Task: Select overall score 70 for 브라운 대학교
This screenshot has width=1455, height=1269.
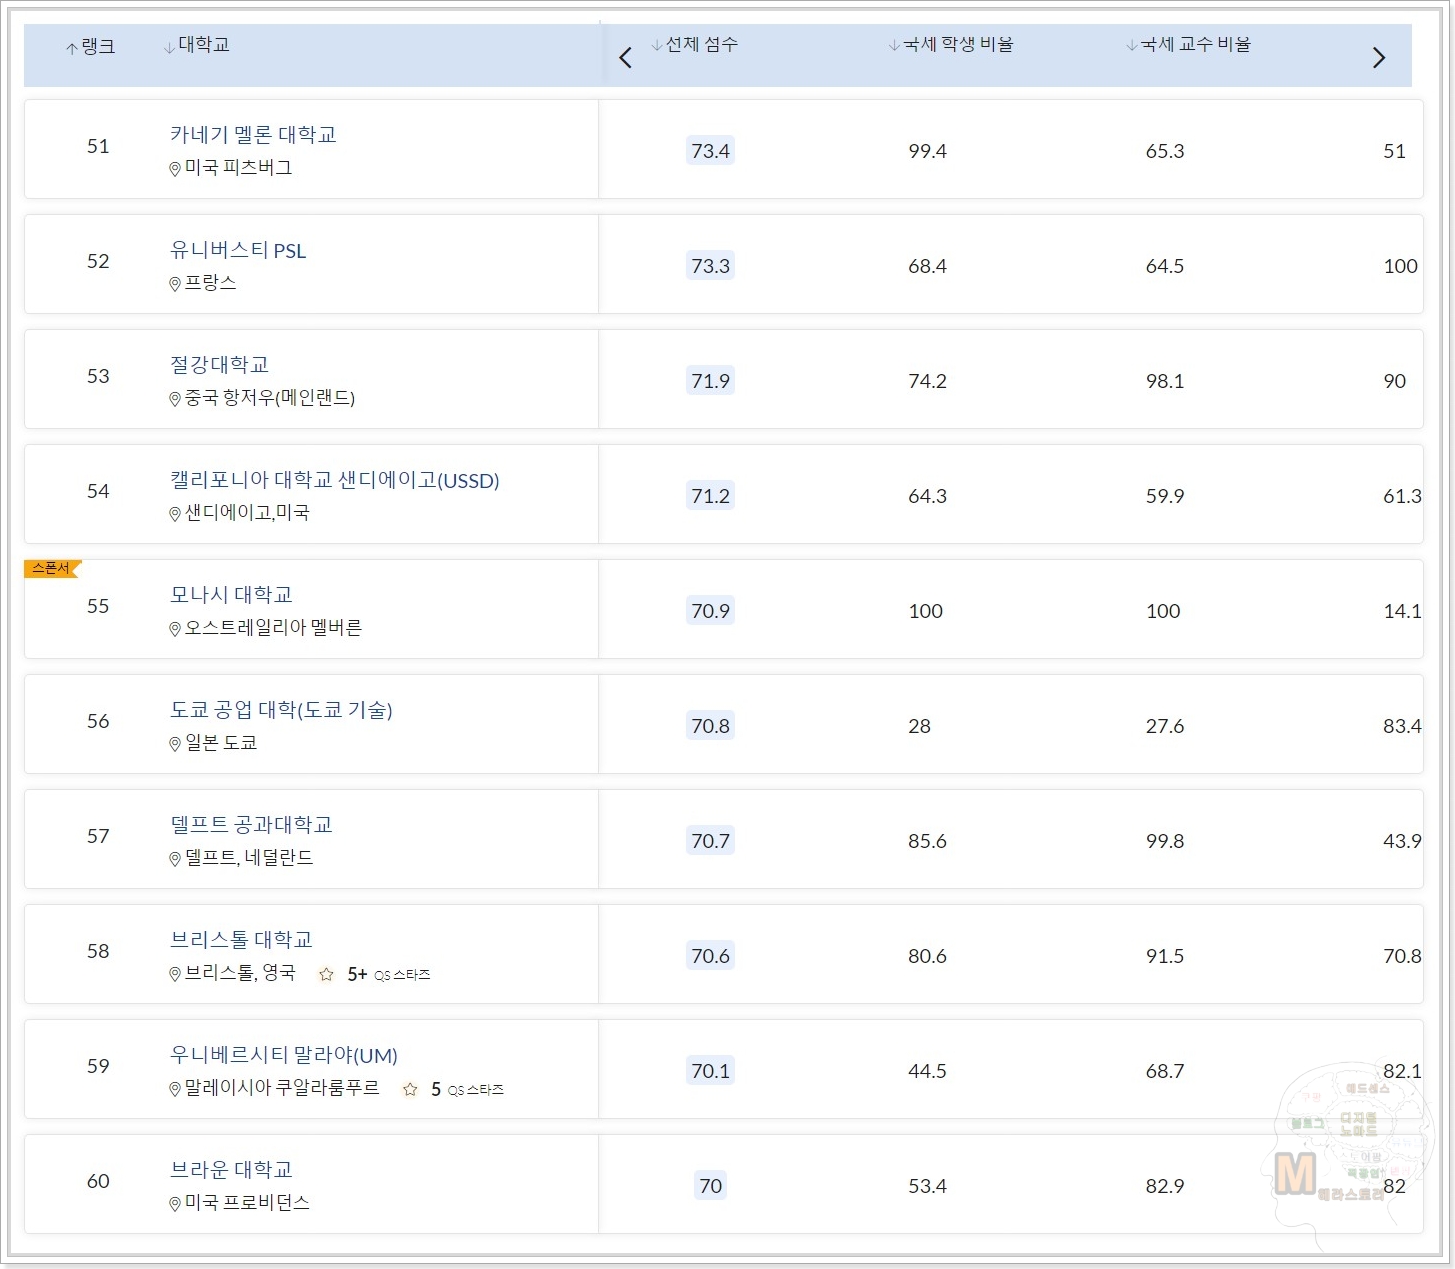Action: [x=710, y=1186]
